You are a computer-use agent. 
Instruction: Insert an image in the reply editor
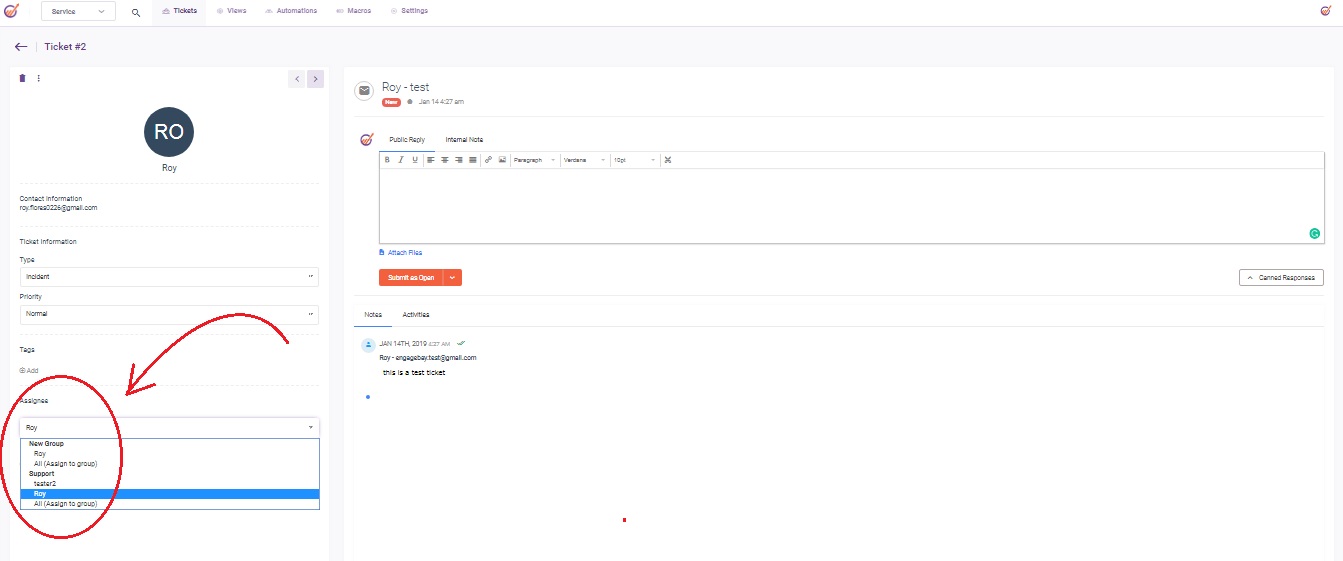tap(502, 160)
